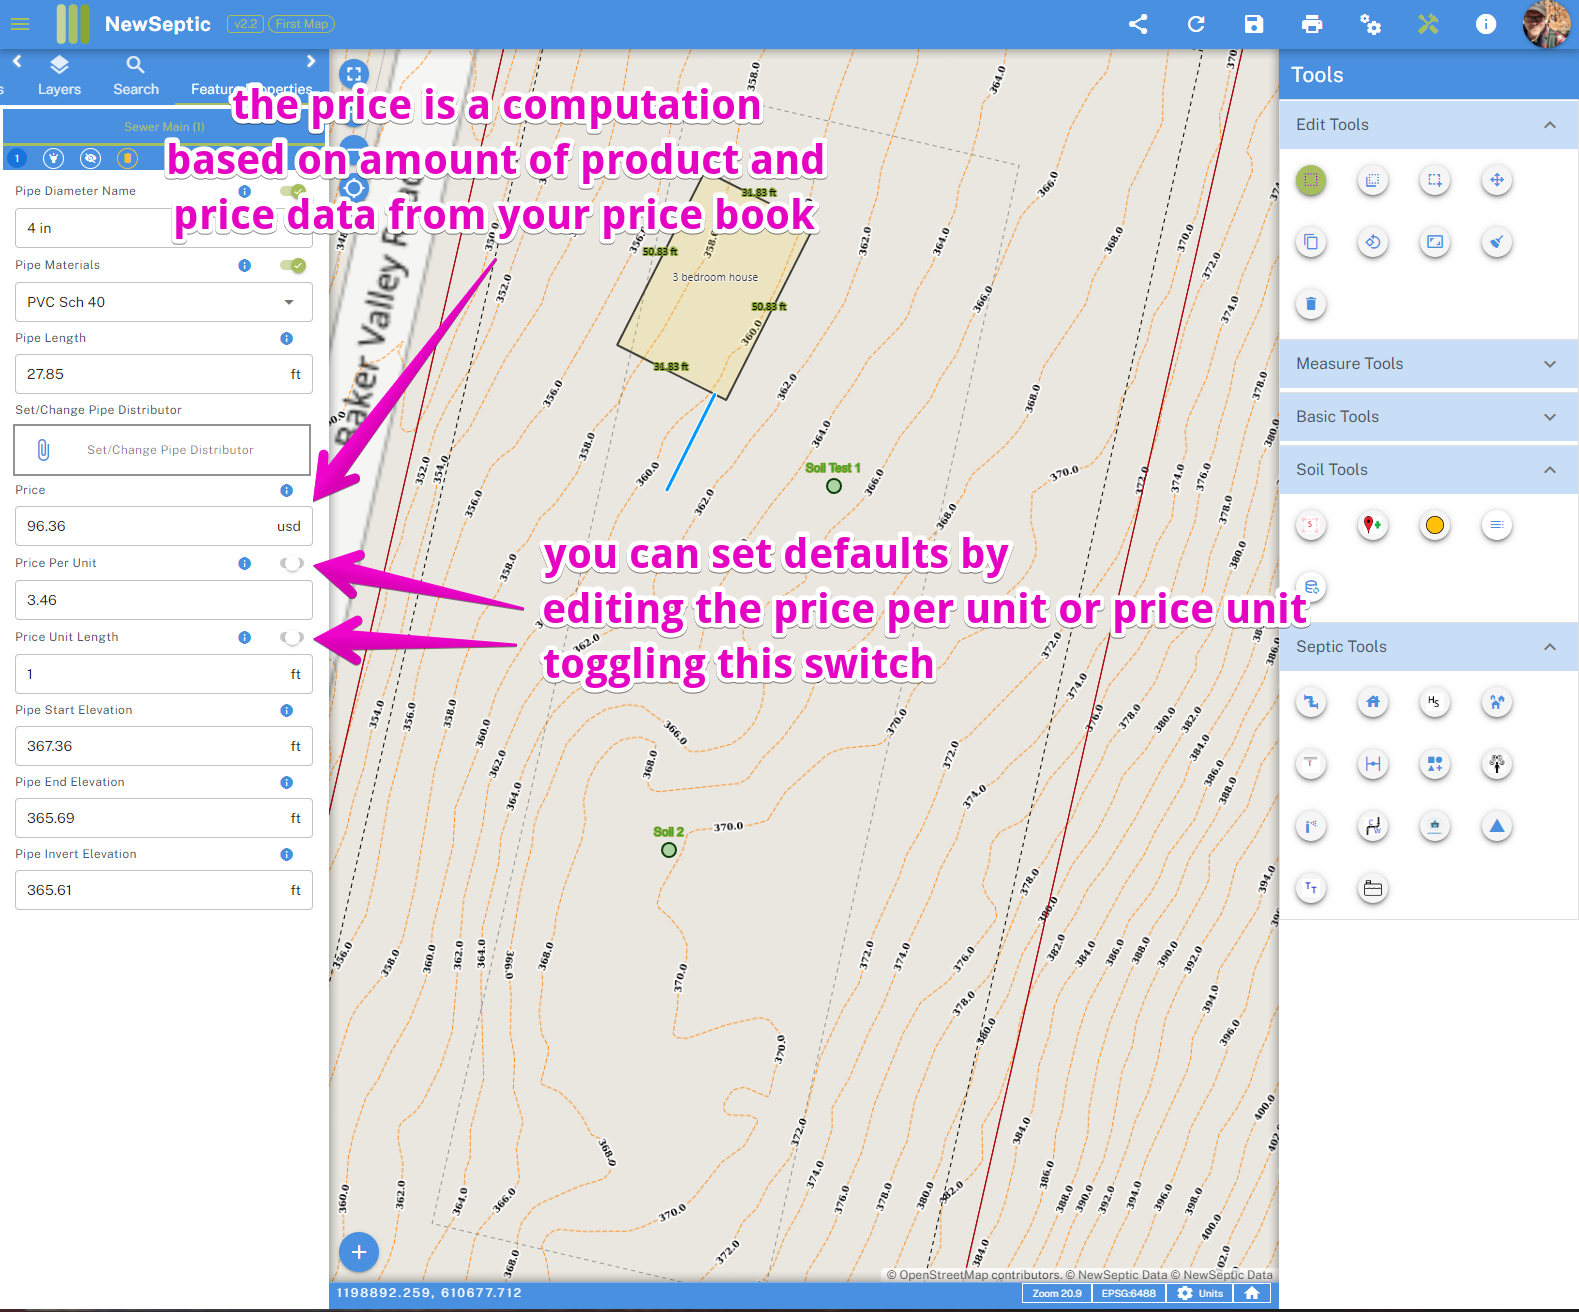1579x1312 pixels.
Task: Click the crossed tools icon in header
Action: click(x=1428, y=24)
